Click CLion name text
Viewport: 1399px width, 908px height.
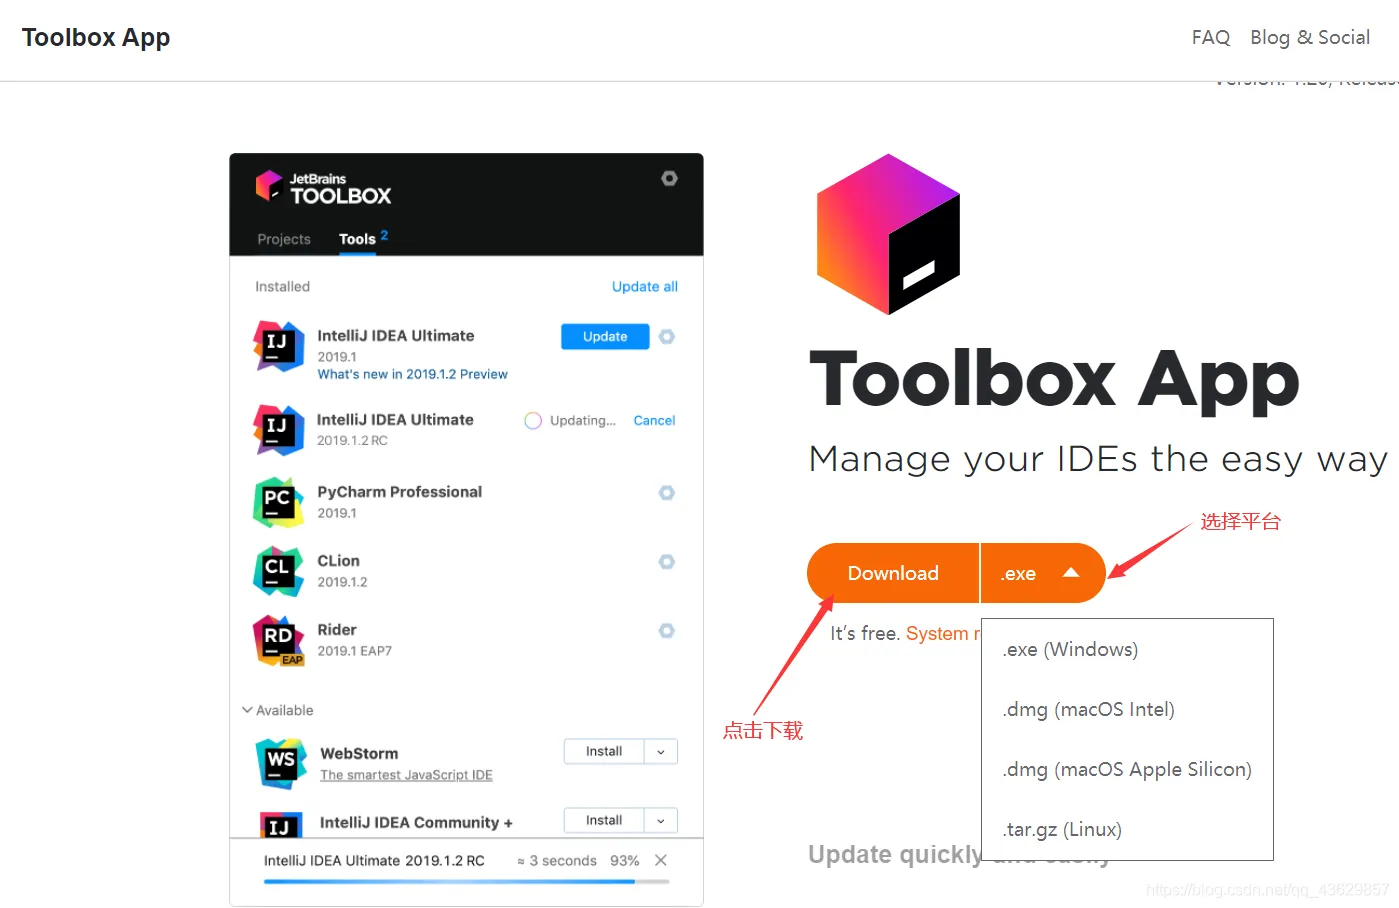[339, 561]
